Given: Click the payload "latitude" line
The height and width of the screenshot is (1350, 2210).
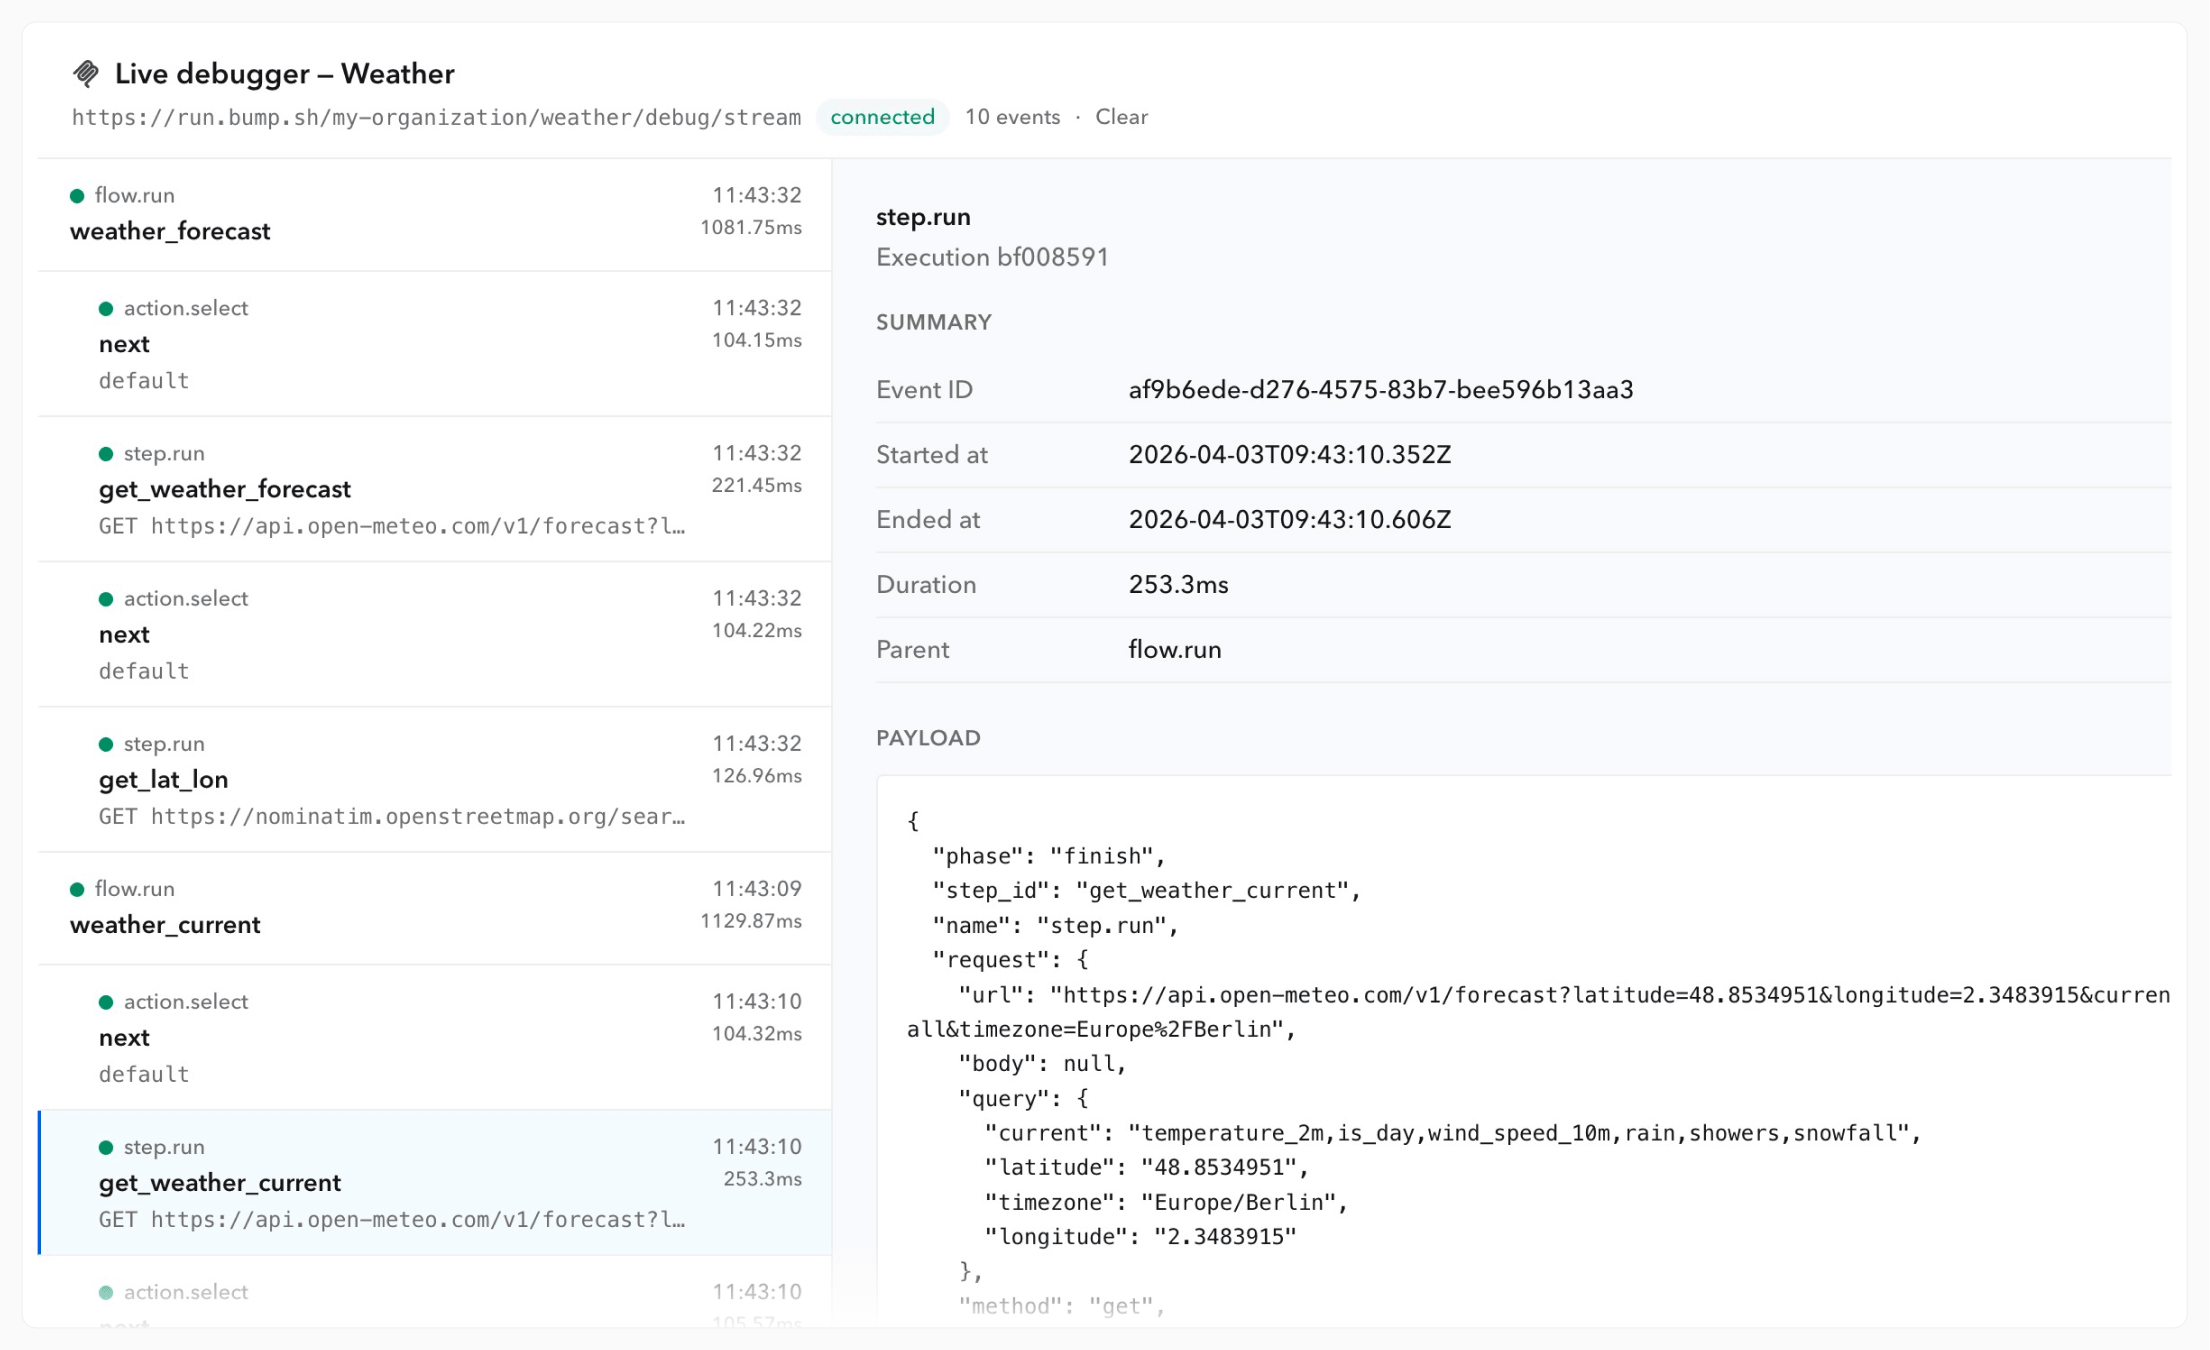Looking at the screenshot, I should coord(1146,1167).
